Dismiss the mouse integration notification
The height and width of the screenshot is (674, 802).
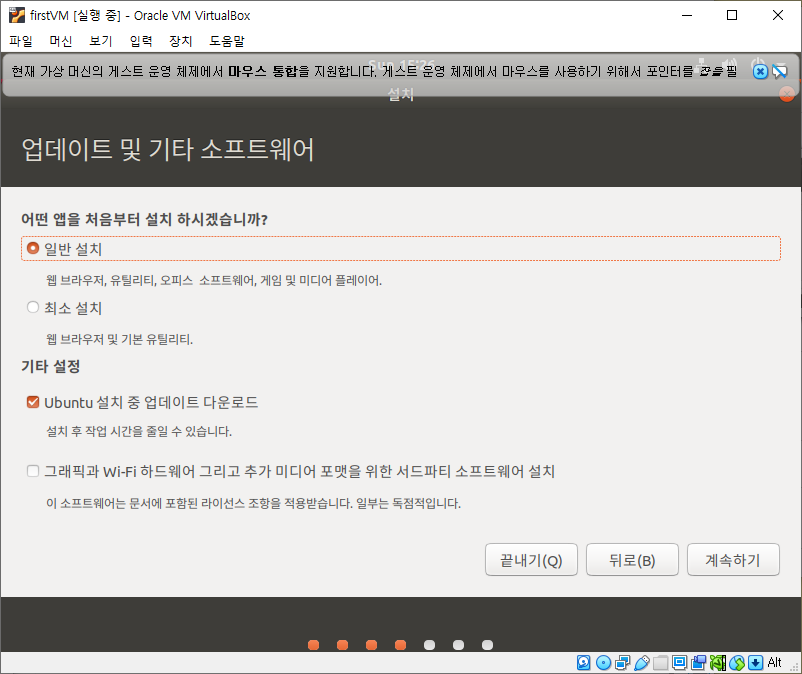760,72
